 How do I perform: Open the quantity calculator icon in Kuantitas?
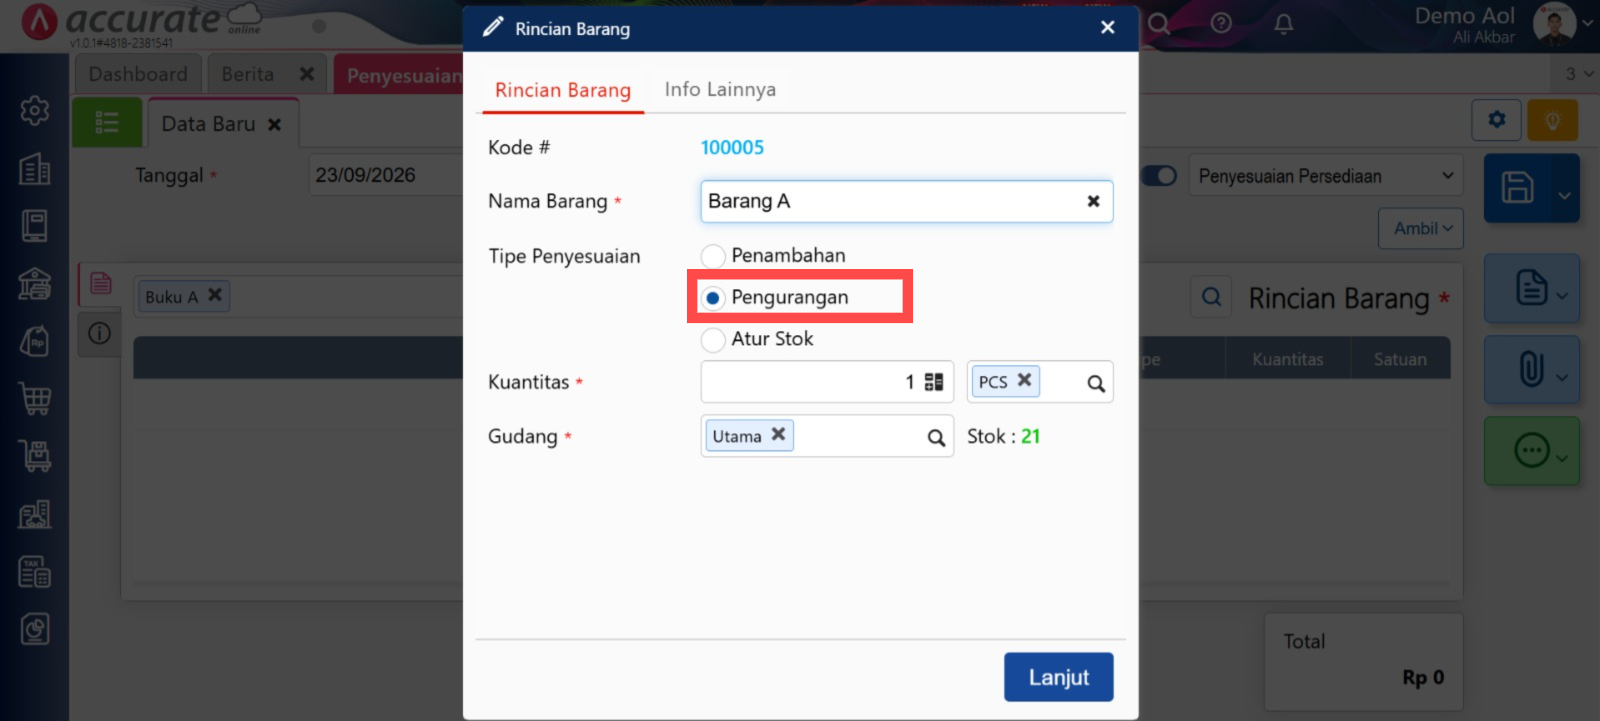[x=934, y=382]
